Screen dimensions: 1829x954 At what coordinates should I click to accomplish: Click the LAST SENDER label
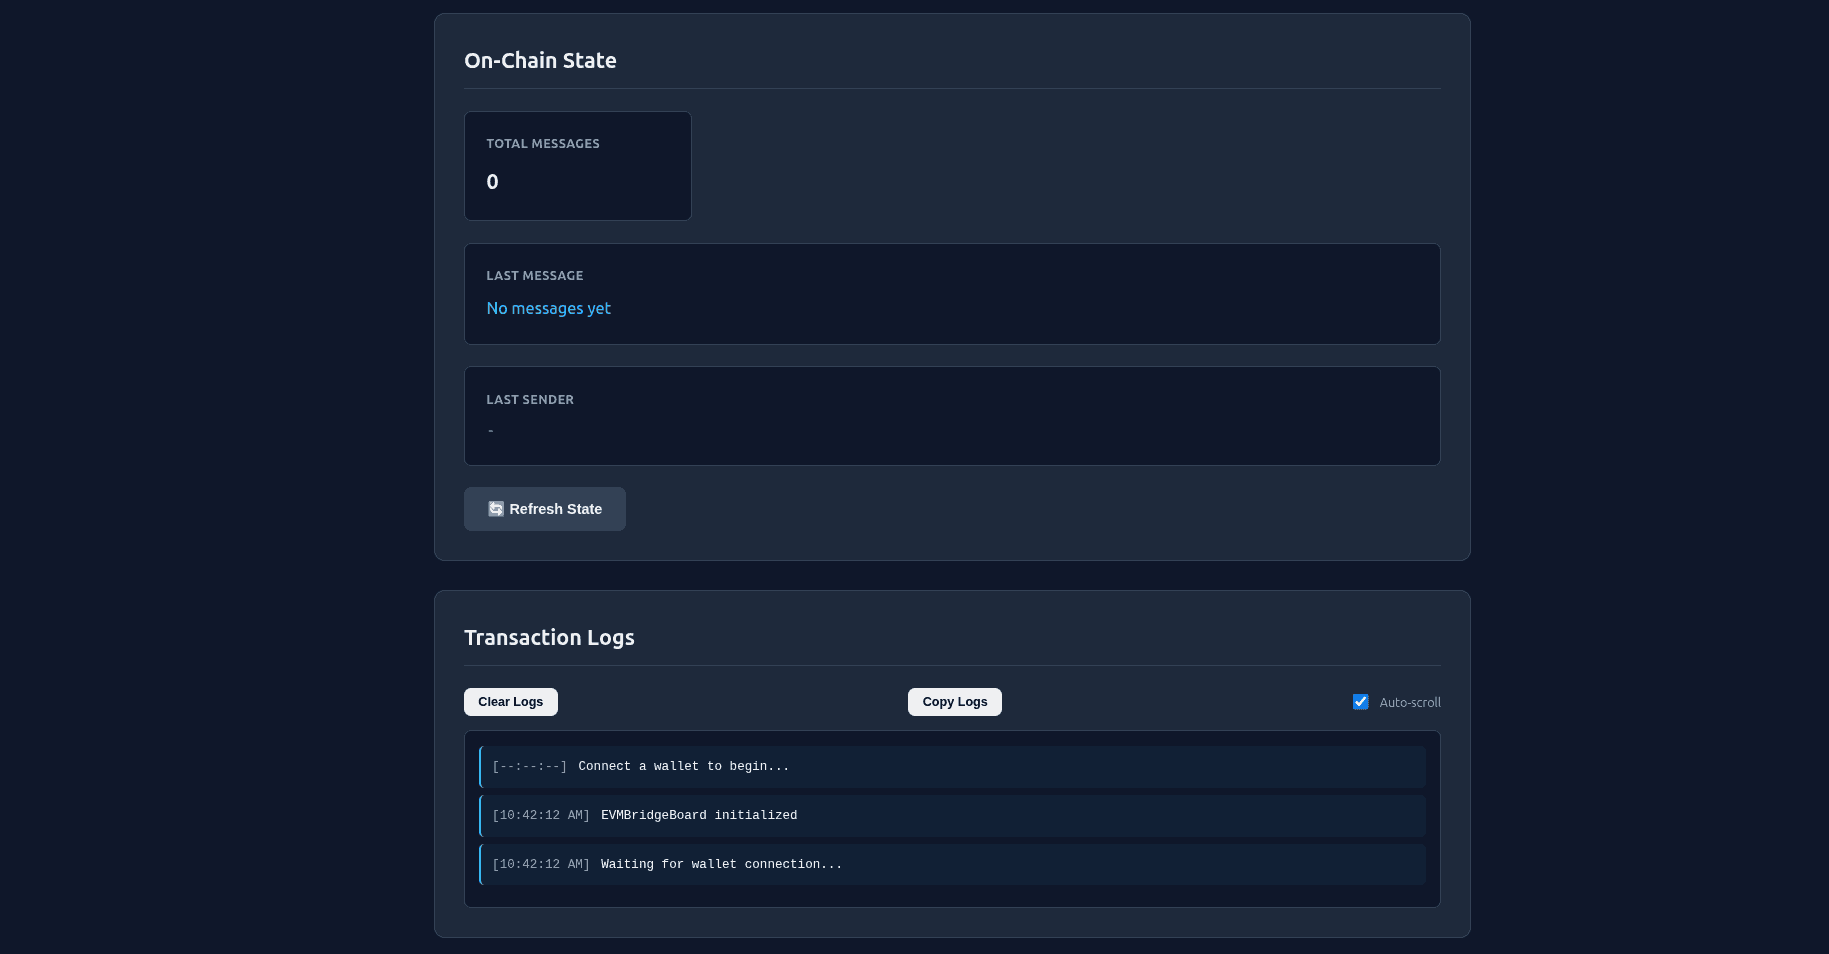pyautogui.click(x=530, y=400)
